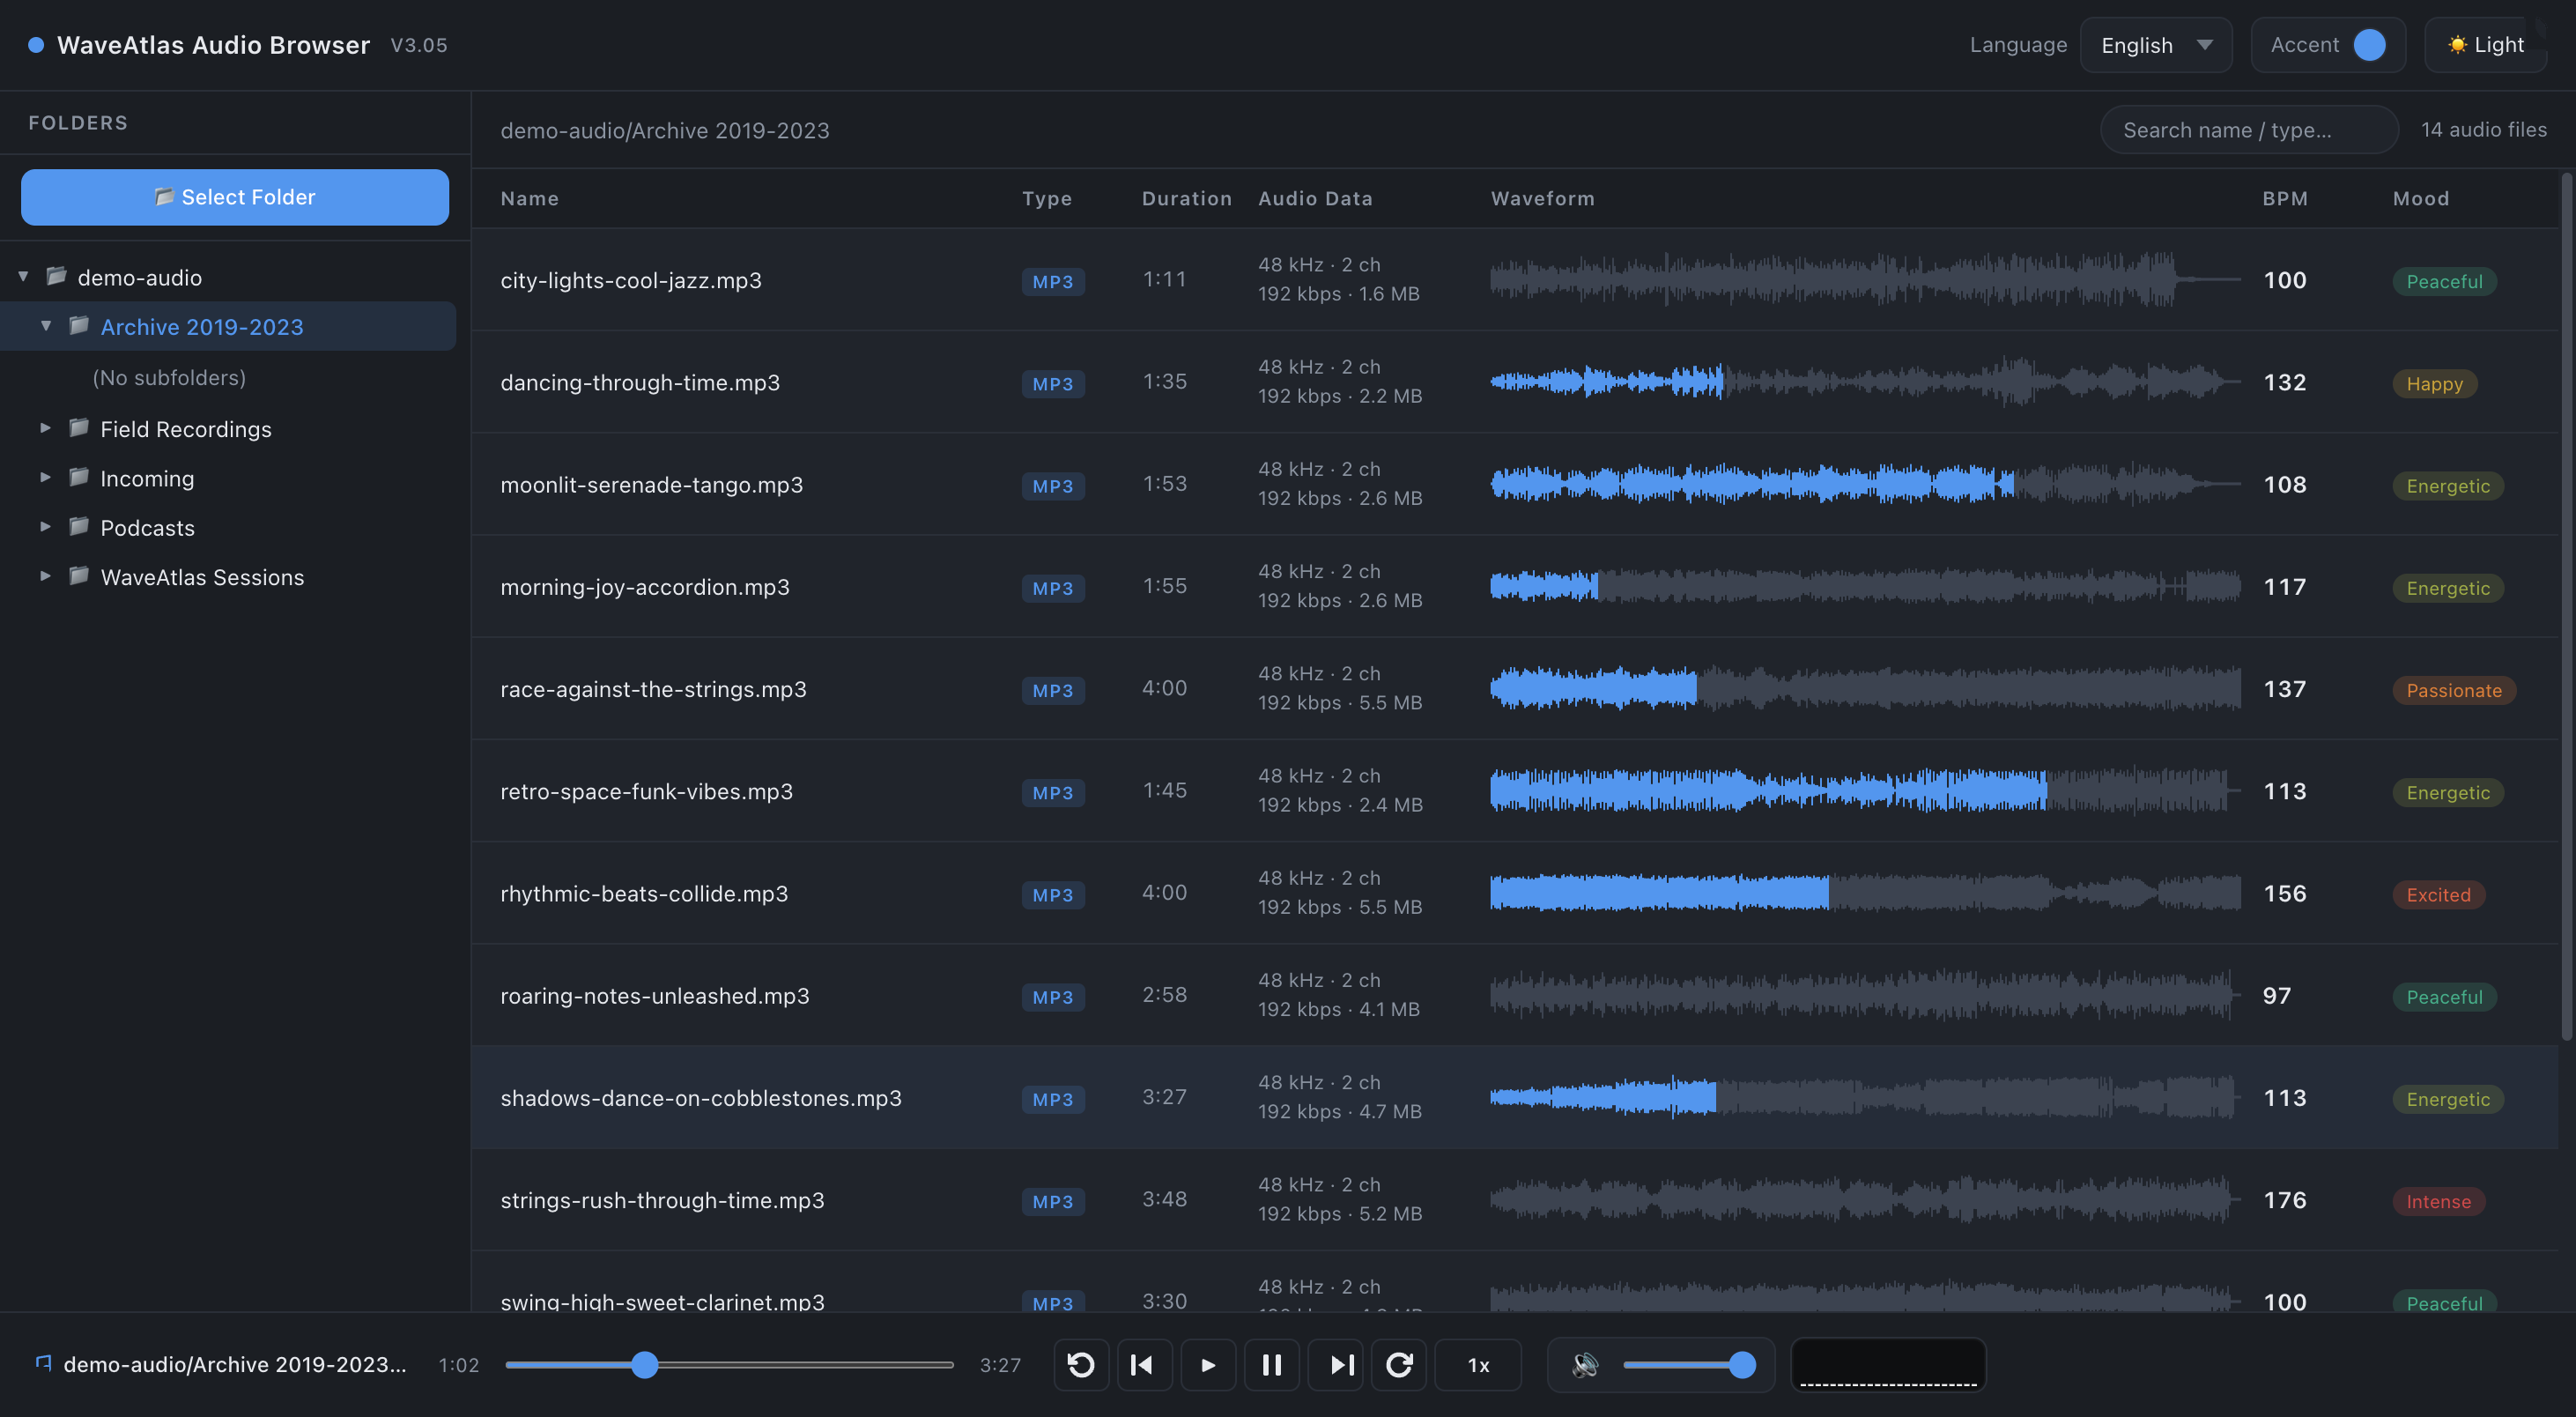Open the Accent color swatch
Image resolution: width=2576 pixels, height=1417 pixels.
tap(2369, 45)
